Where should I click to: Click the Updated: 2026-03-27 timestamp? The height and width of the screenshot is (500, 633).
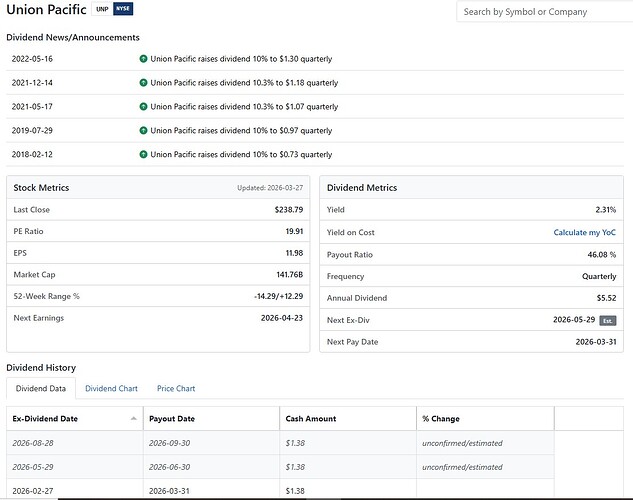click(270, 188)
